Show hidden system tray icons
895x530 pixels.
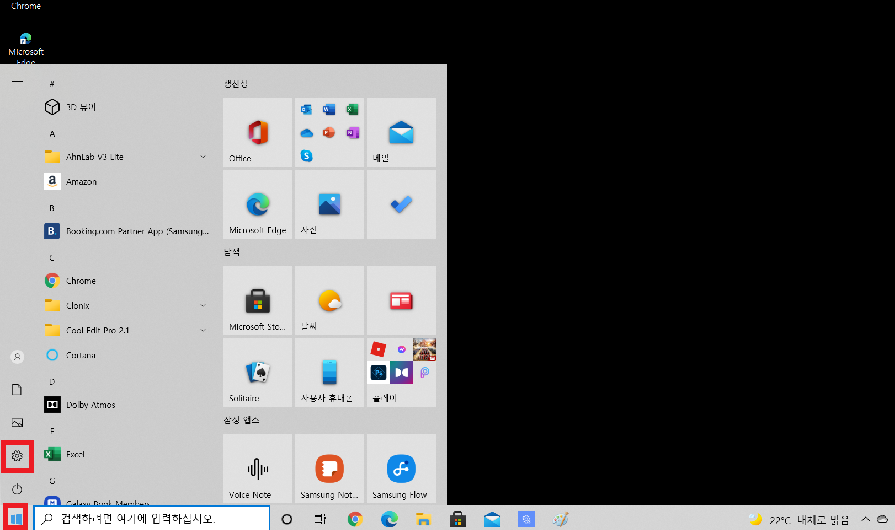click(x=865, y=519)
